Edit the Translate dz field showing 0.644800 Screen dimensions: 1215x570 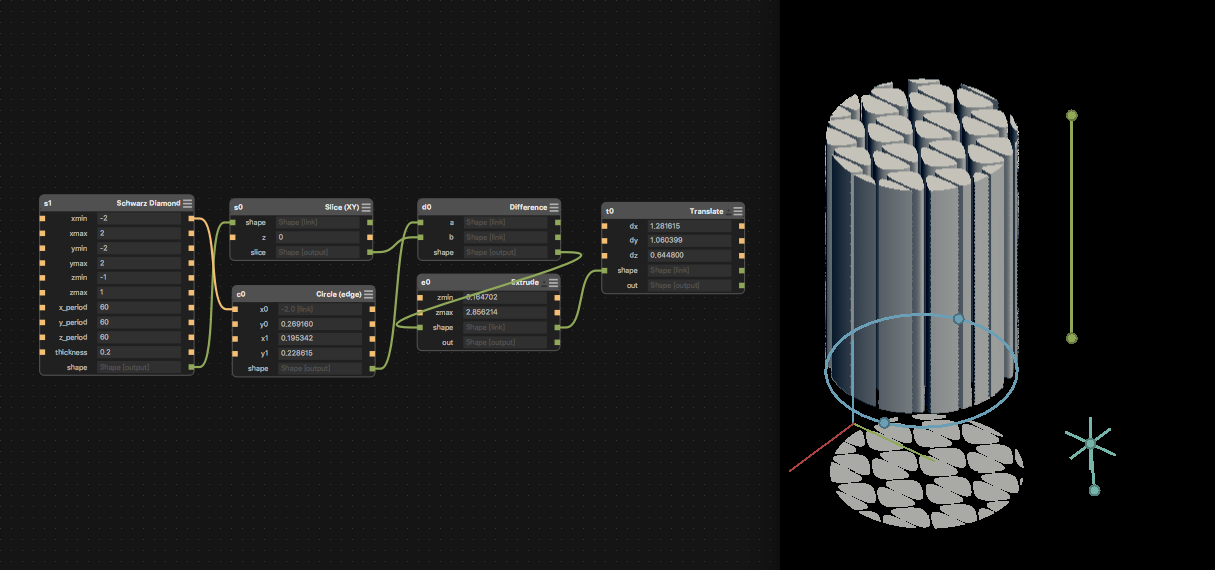(690, 255)
